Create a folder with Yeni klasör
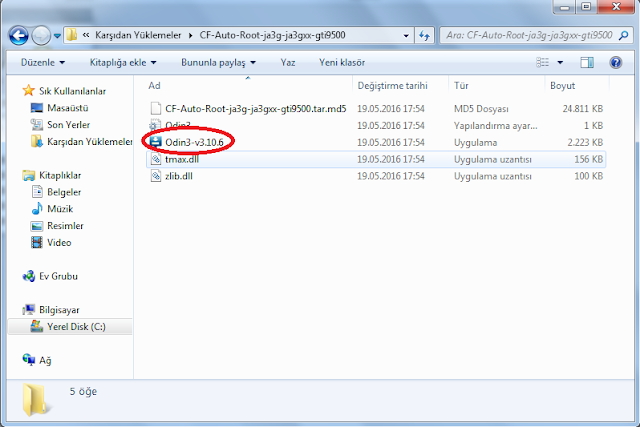 [x=342, y=62]
